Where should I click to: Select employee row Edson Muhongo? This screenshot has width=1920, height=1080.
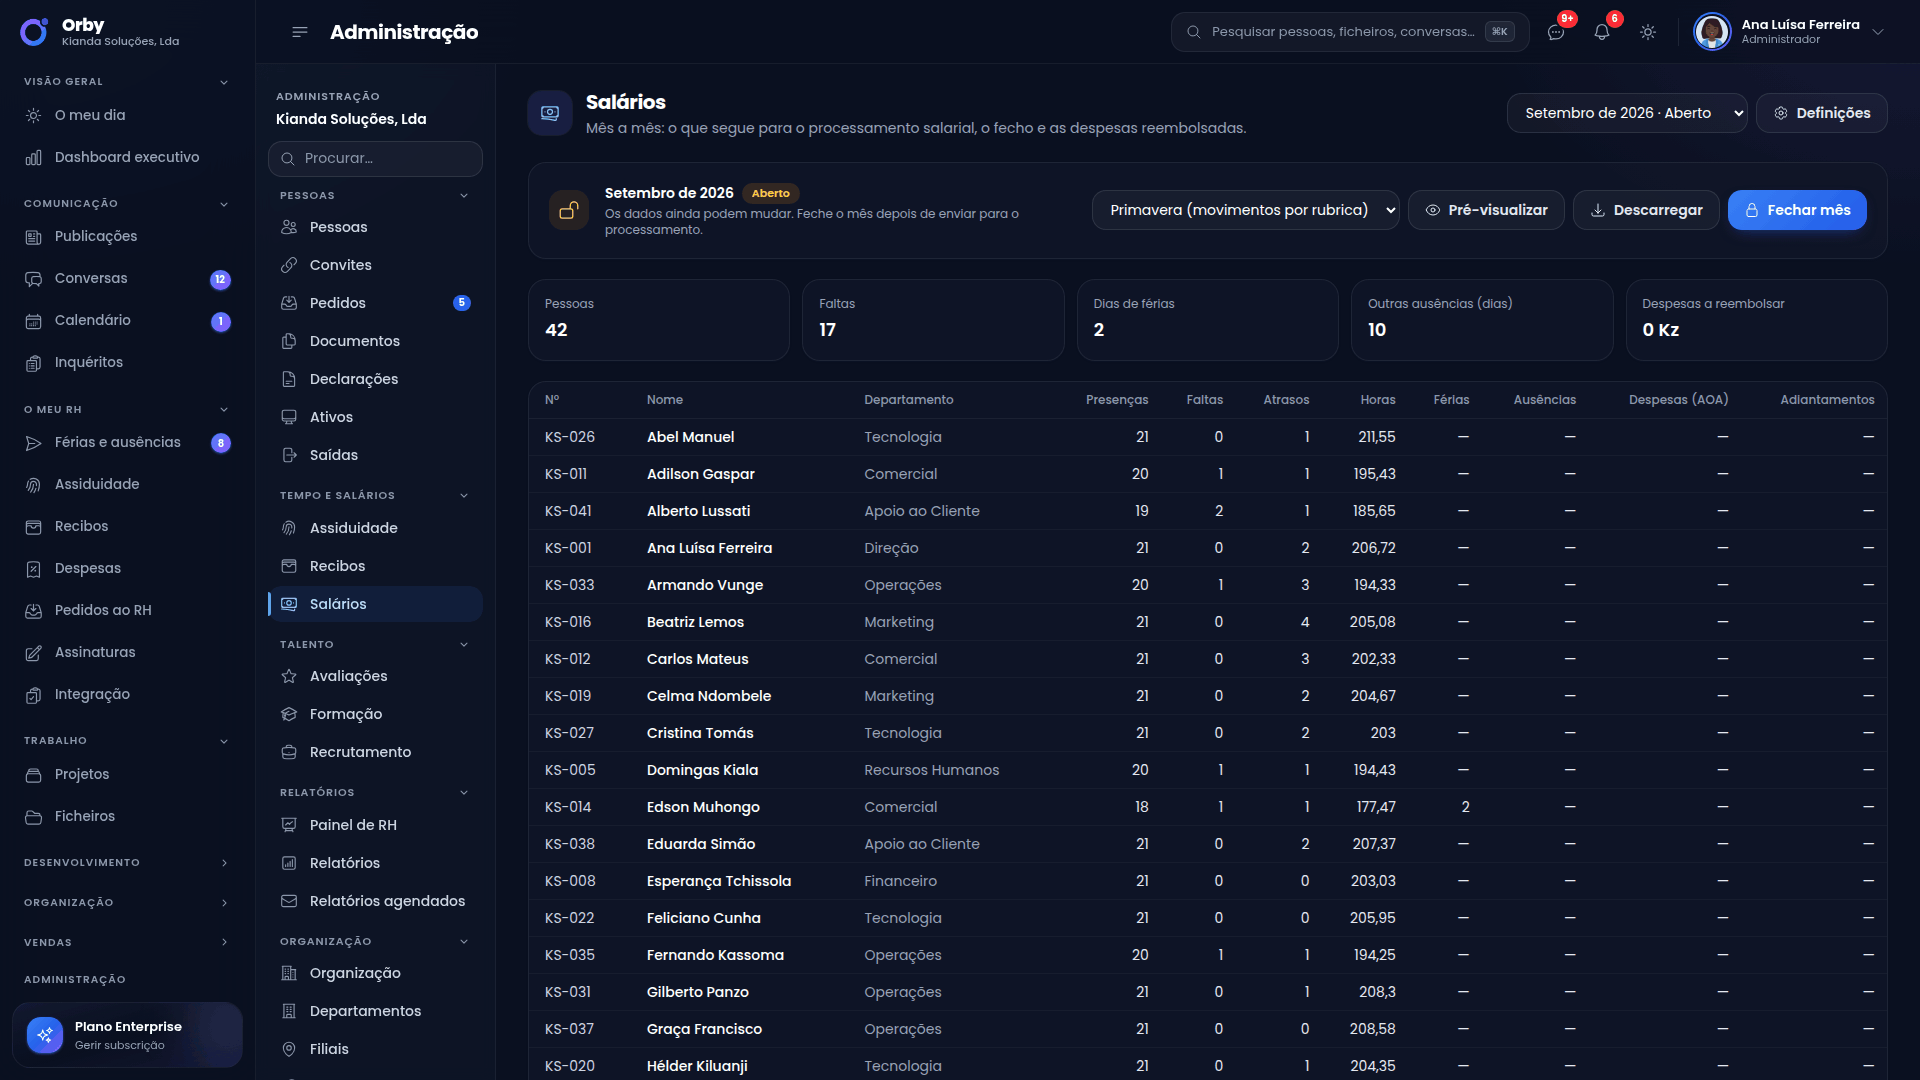click(1207, 807)
